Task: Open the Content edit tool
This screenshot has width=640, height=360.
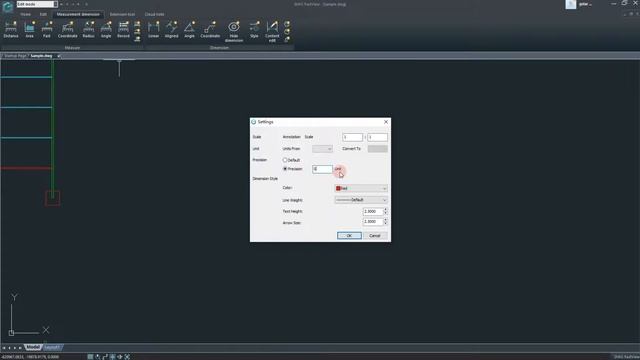Action: coord(272,31)
